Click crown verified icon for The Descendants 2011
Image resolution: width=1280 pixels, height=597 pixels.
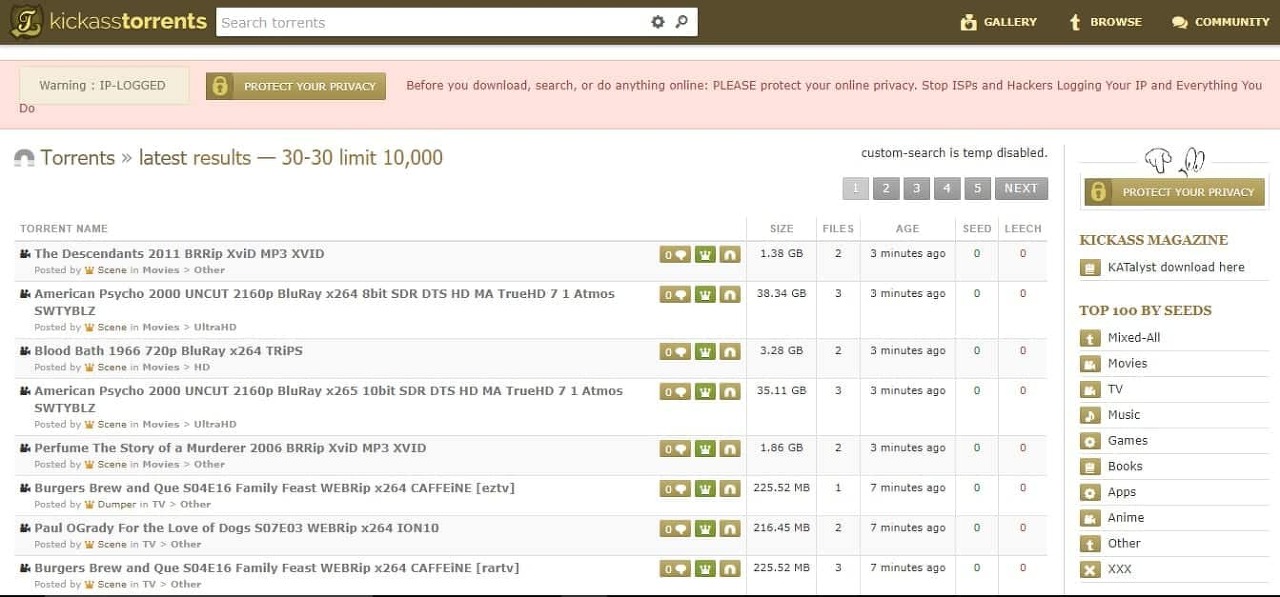705,255
